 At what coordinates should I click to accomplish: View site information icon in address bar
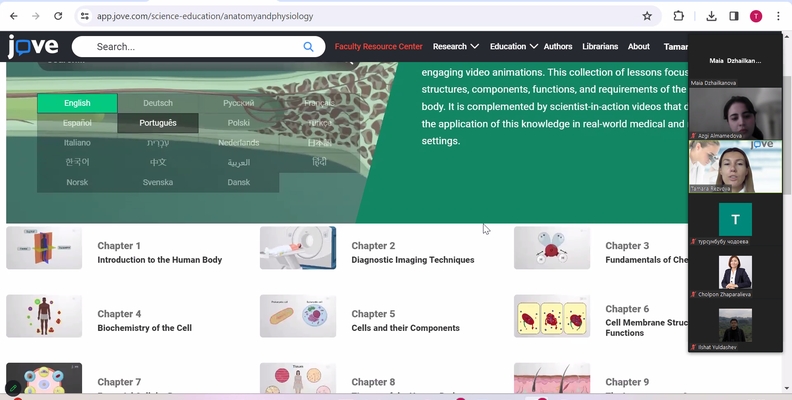[x=85, y=16]
